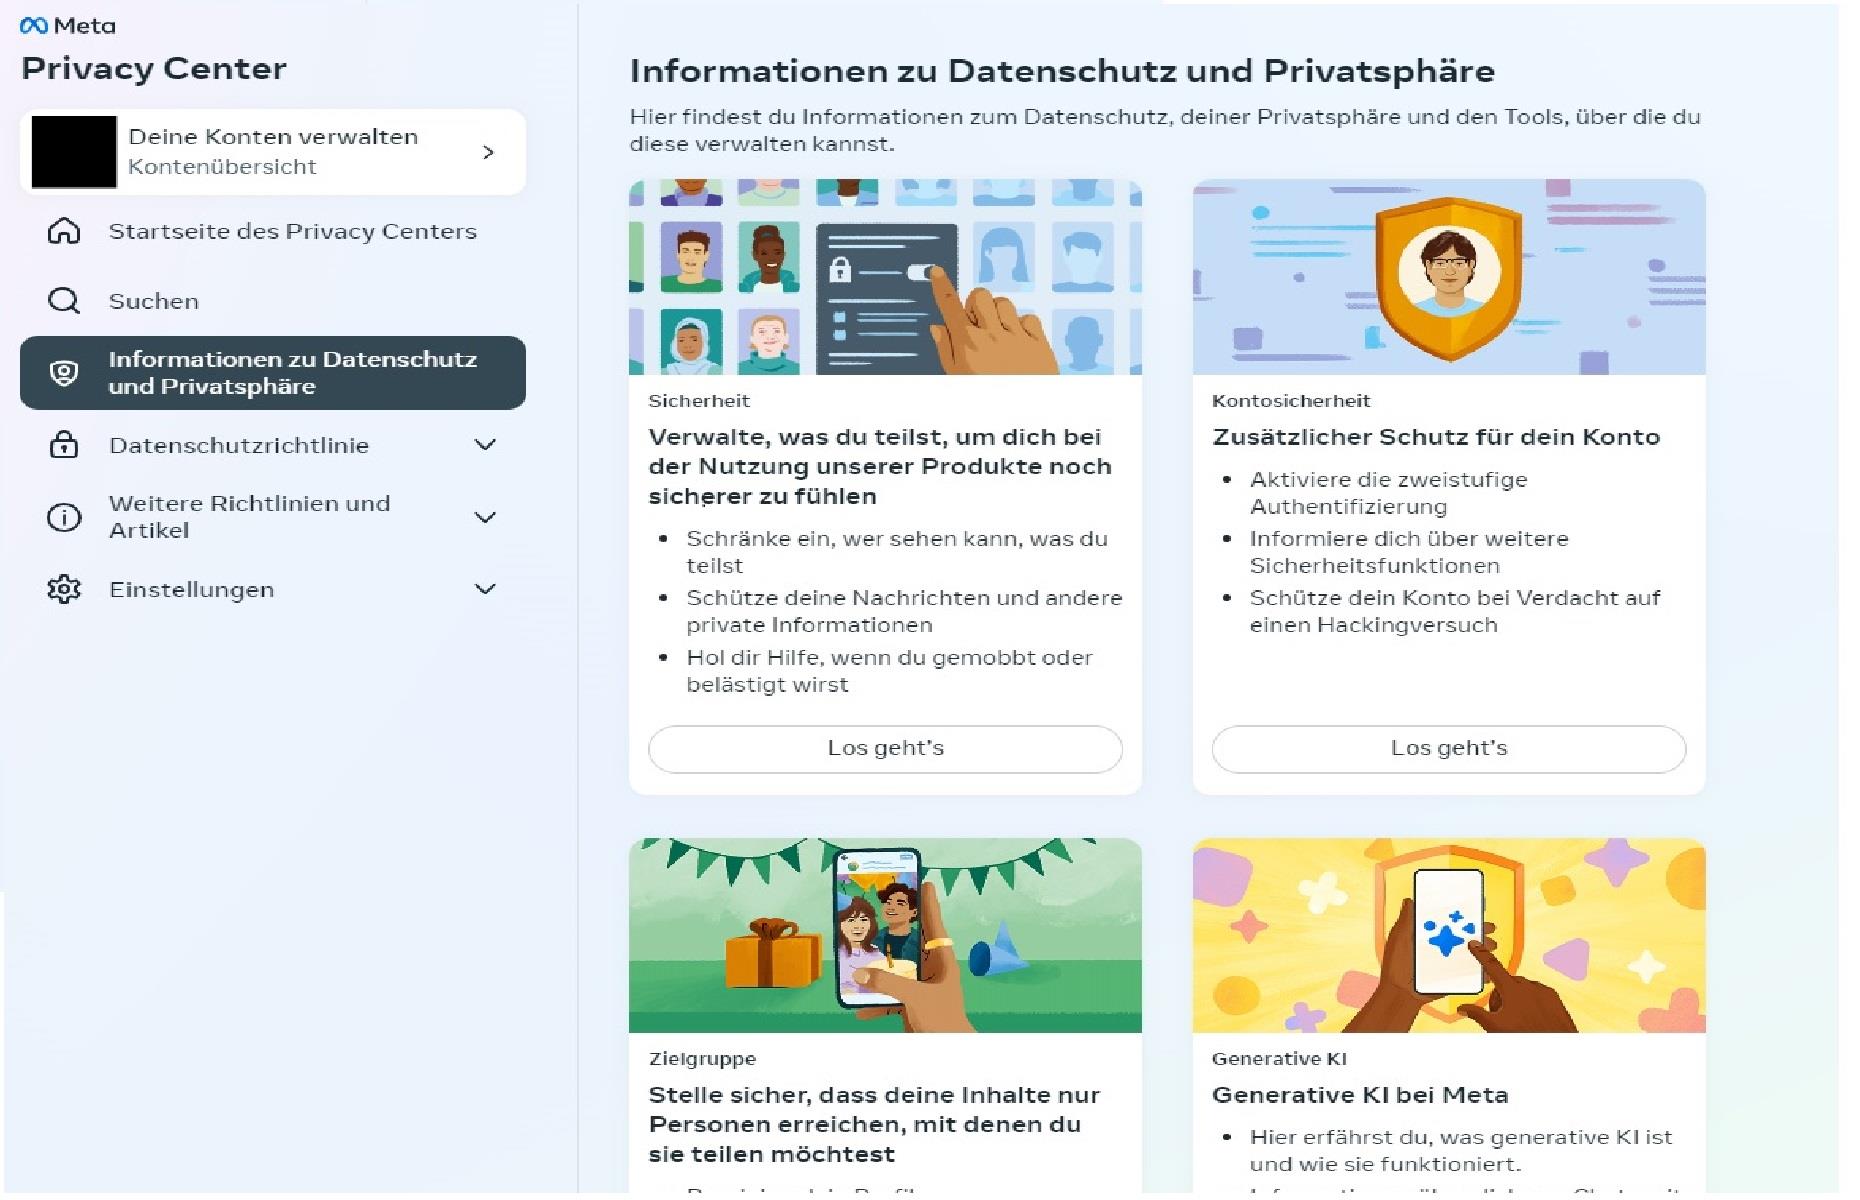Screen dimensions: 1860x1200
Task: Click heading Generative KI bei Meta
Action: (x=1360, y=1095)
